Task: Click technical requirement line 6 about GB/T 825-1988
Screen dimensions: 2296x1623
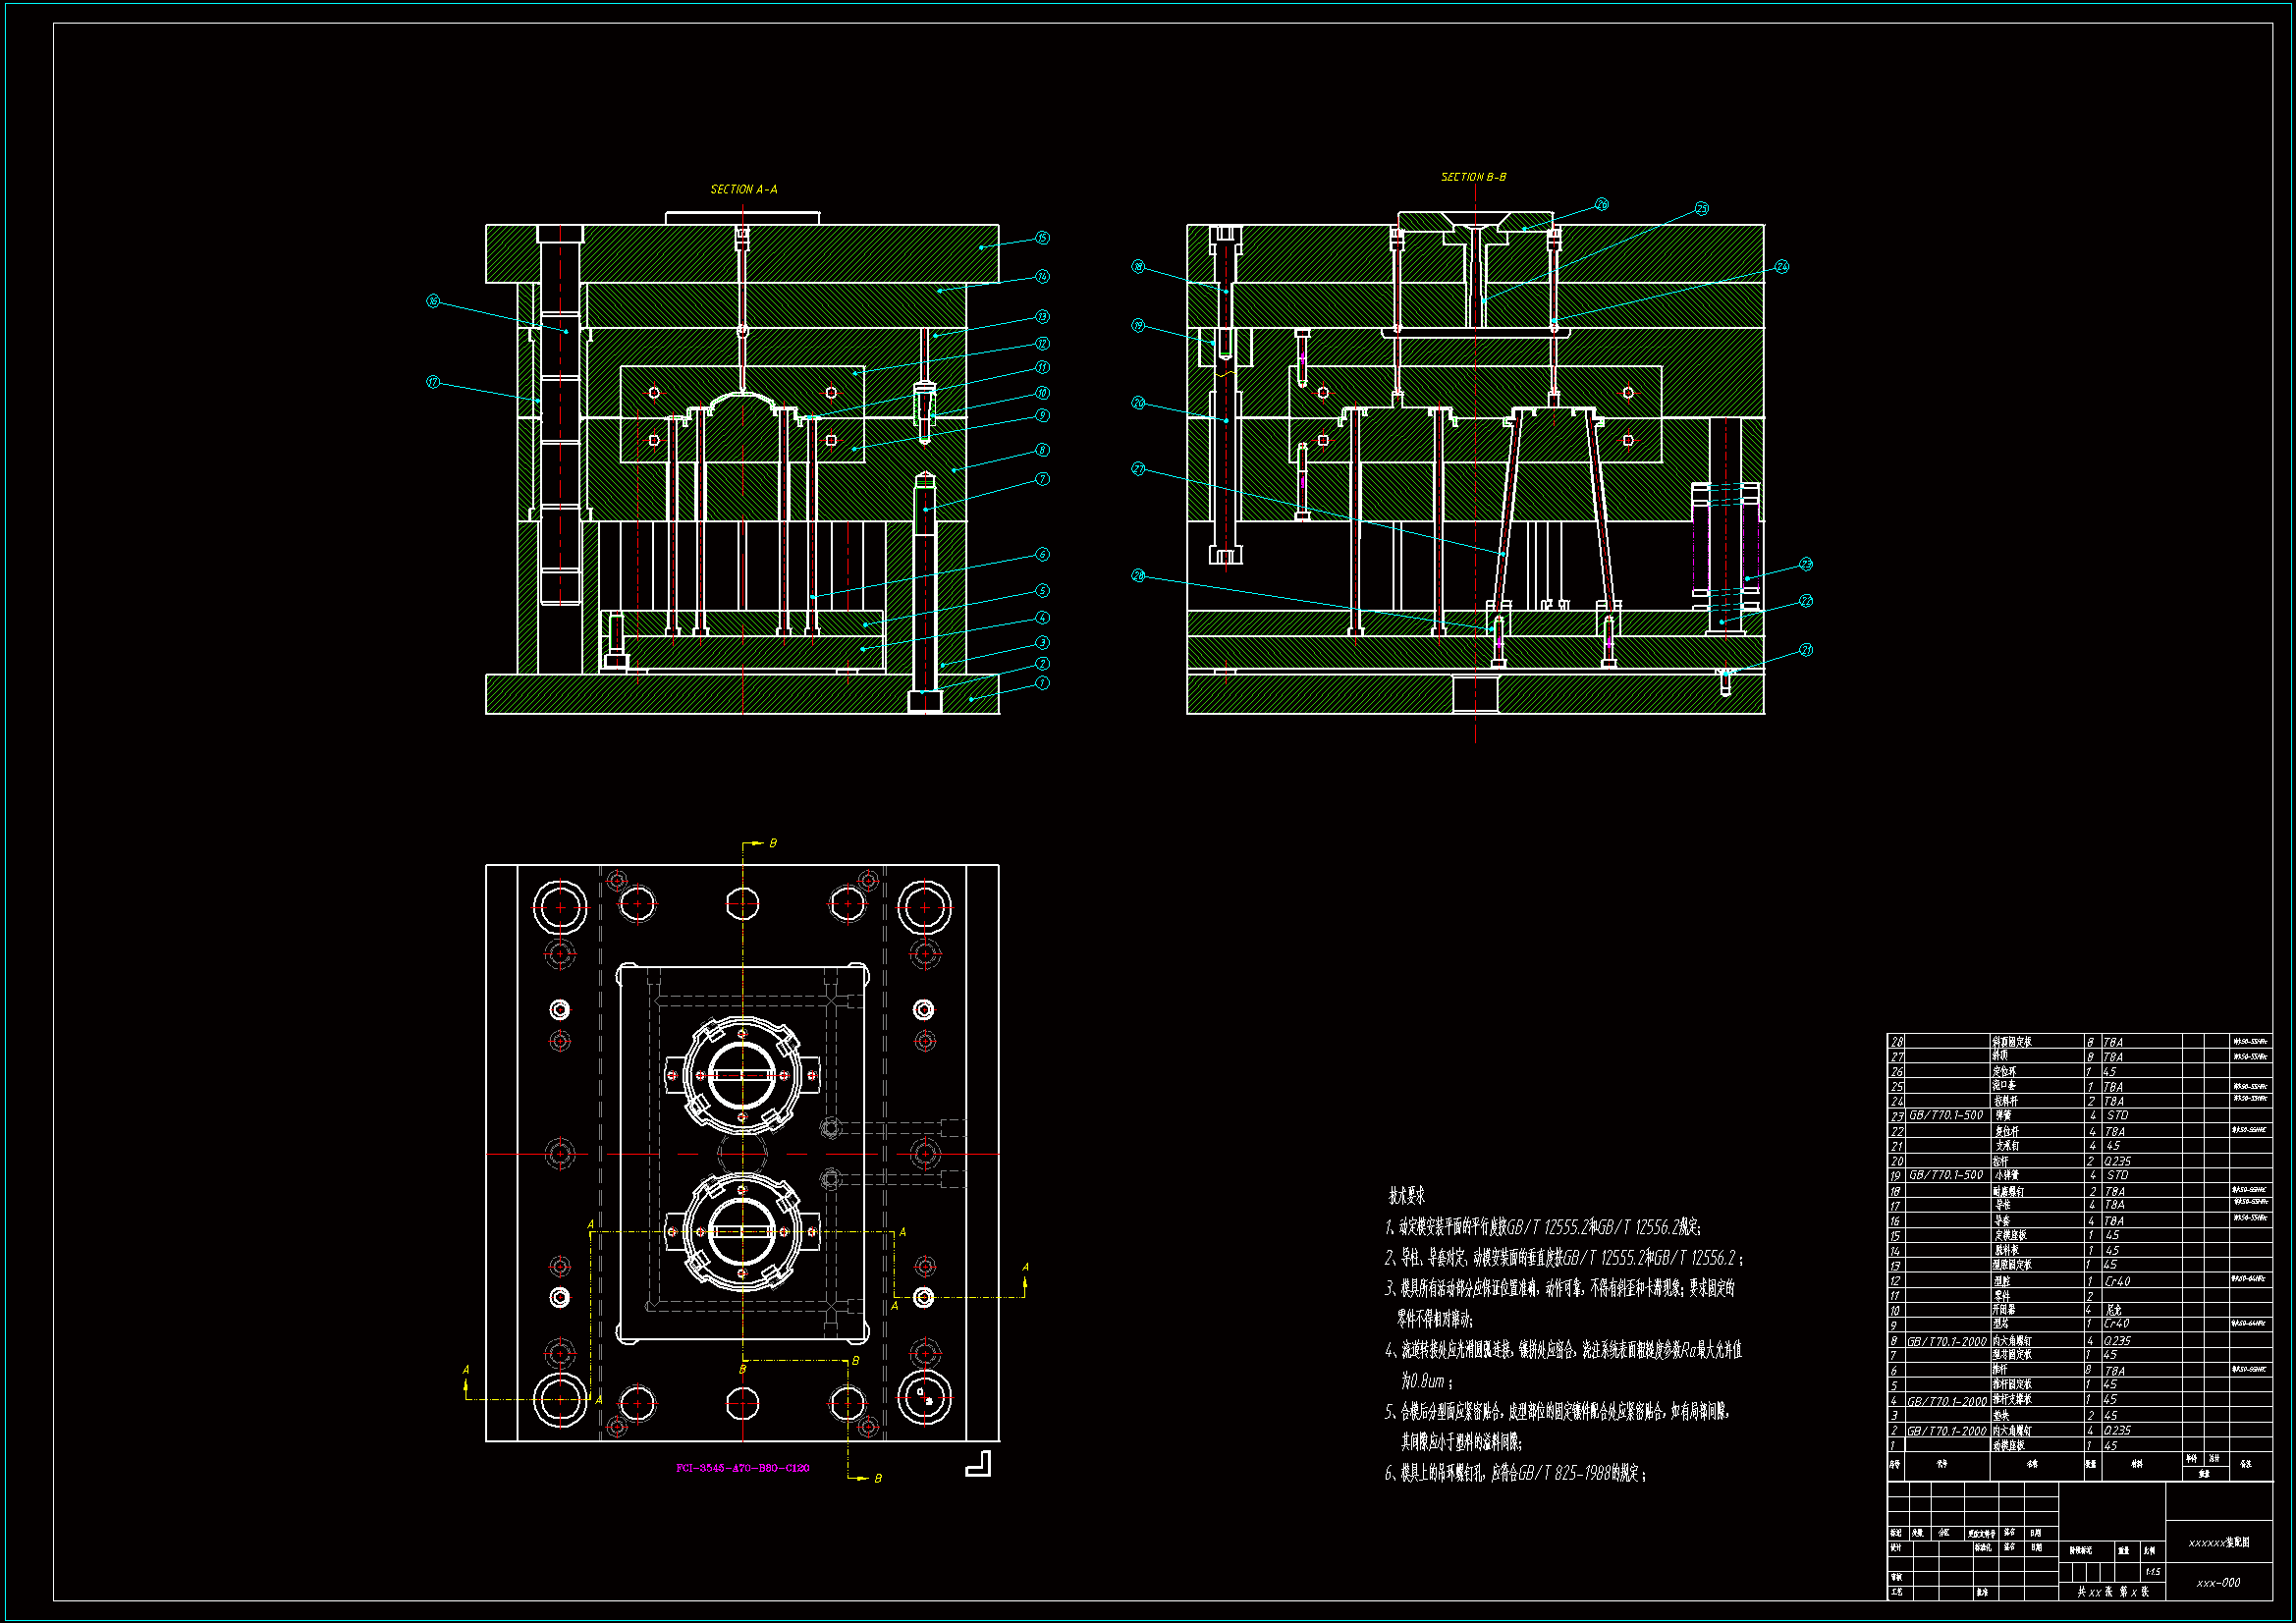Action: click(x=1515, y=1473)
